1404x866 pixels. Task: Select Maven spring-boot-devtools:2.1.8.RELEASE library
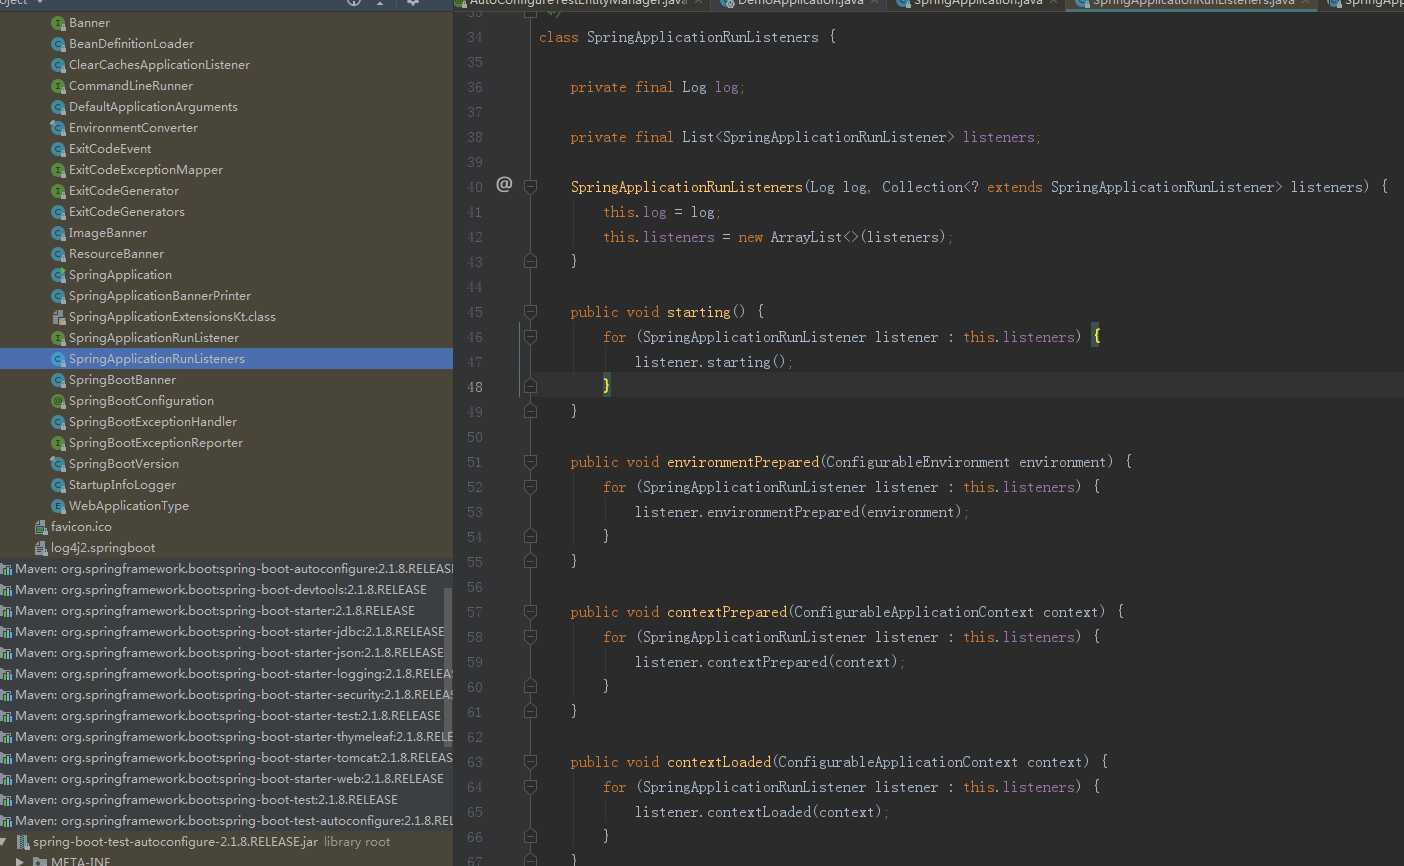[220, 590]
